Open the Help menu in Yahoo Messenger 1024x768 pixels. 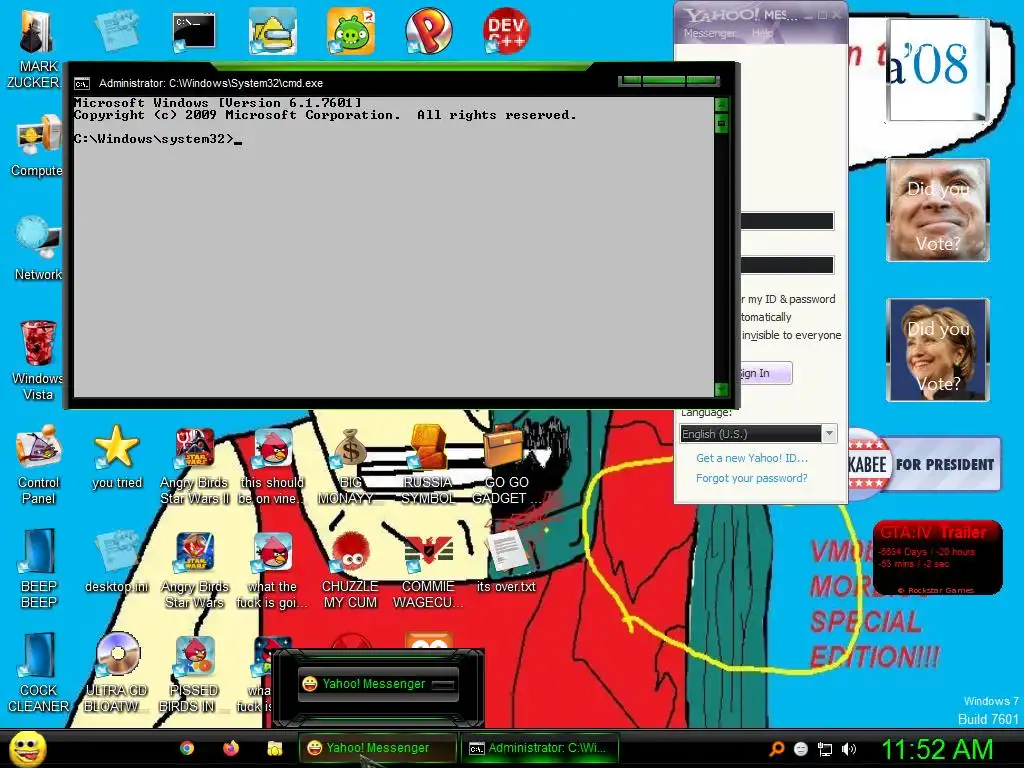(762, 33)
